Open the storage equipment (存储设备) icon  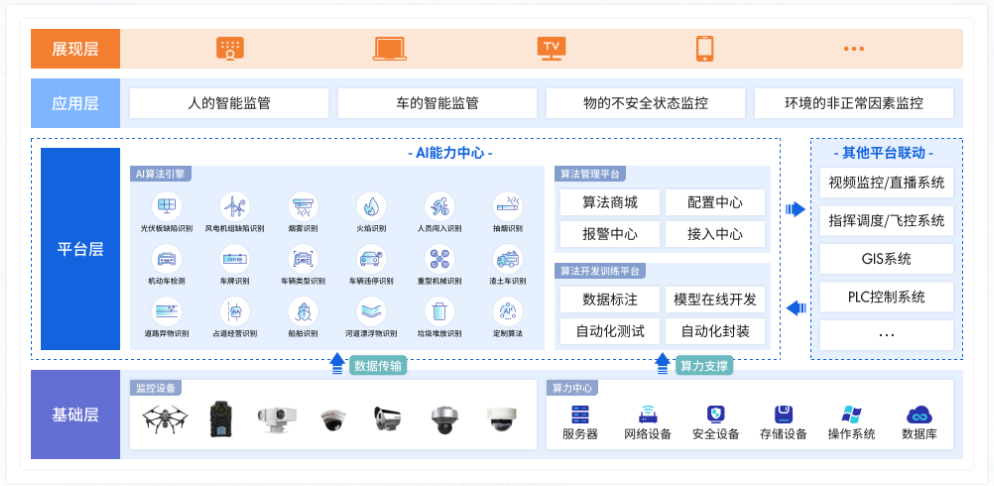coord(784,415)
